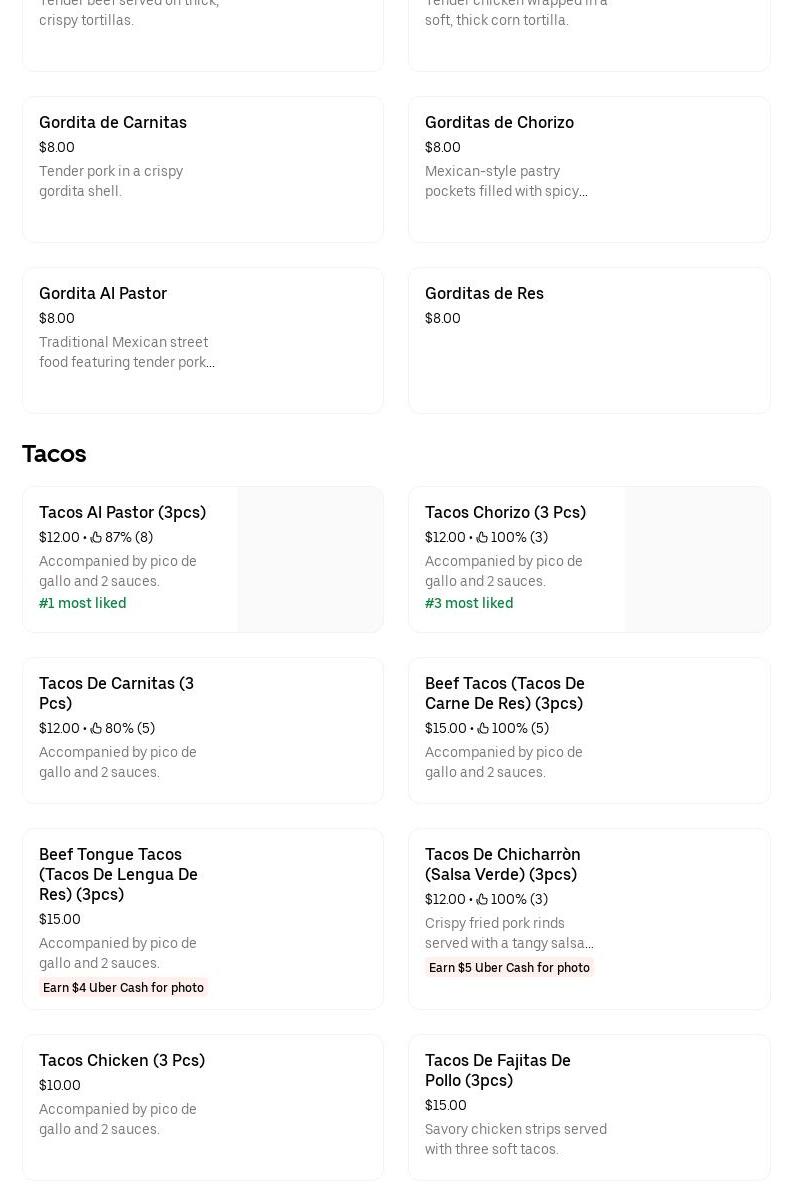Click the Tacos section heading
The height and width of the screenshot is (1186, 804).
click(54, 453)
